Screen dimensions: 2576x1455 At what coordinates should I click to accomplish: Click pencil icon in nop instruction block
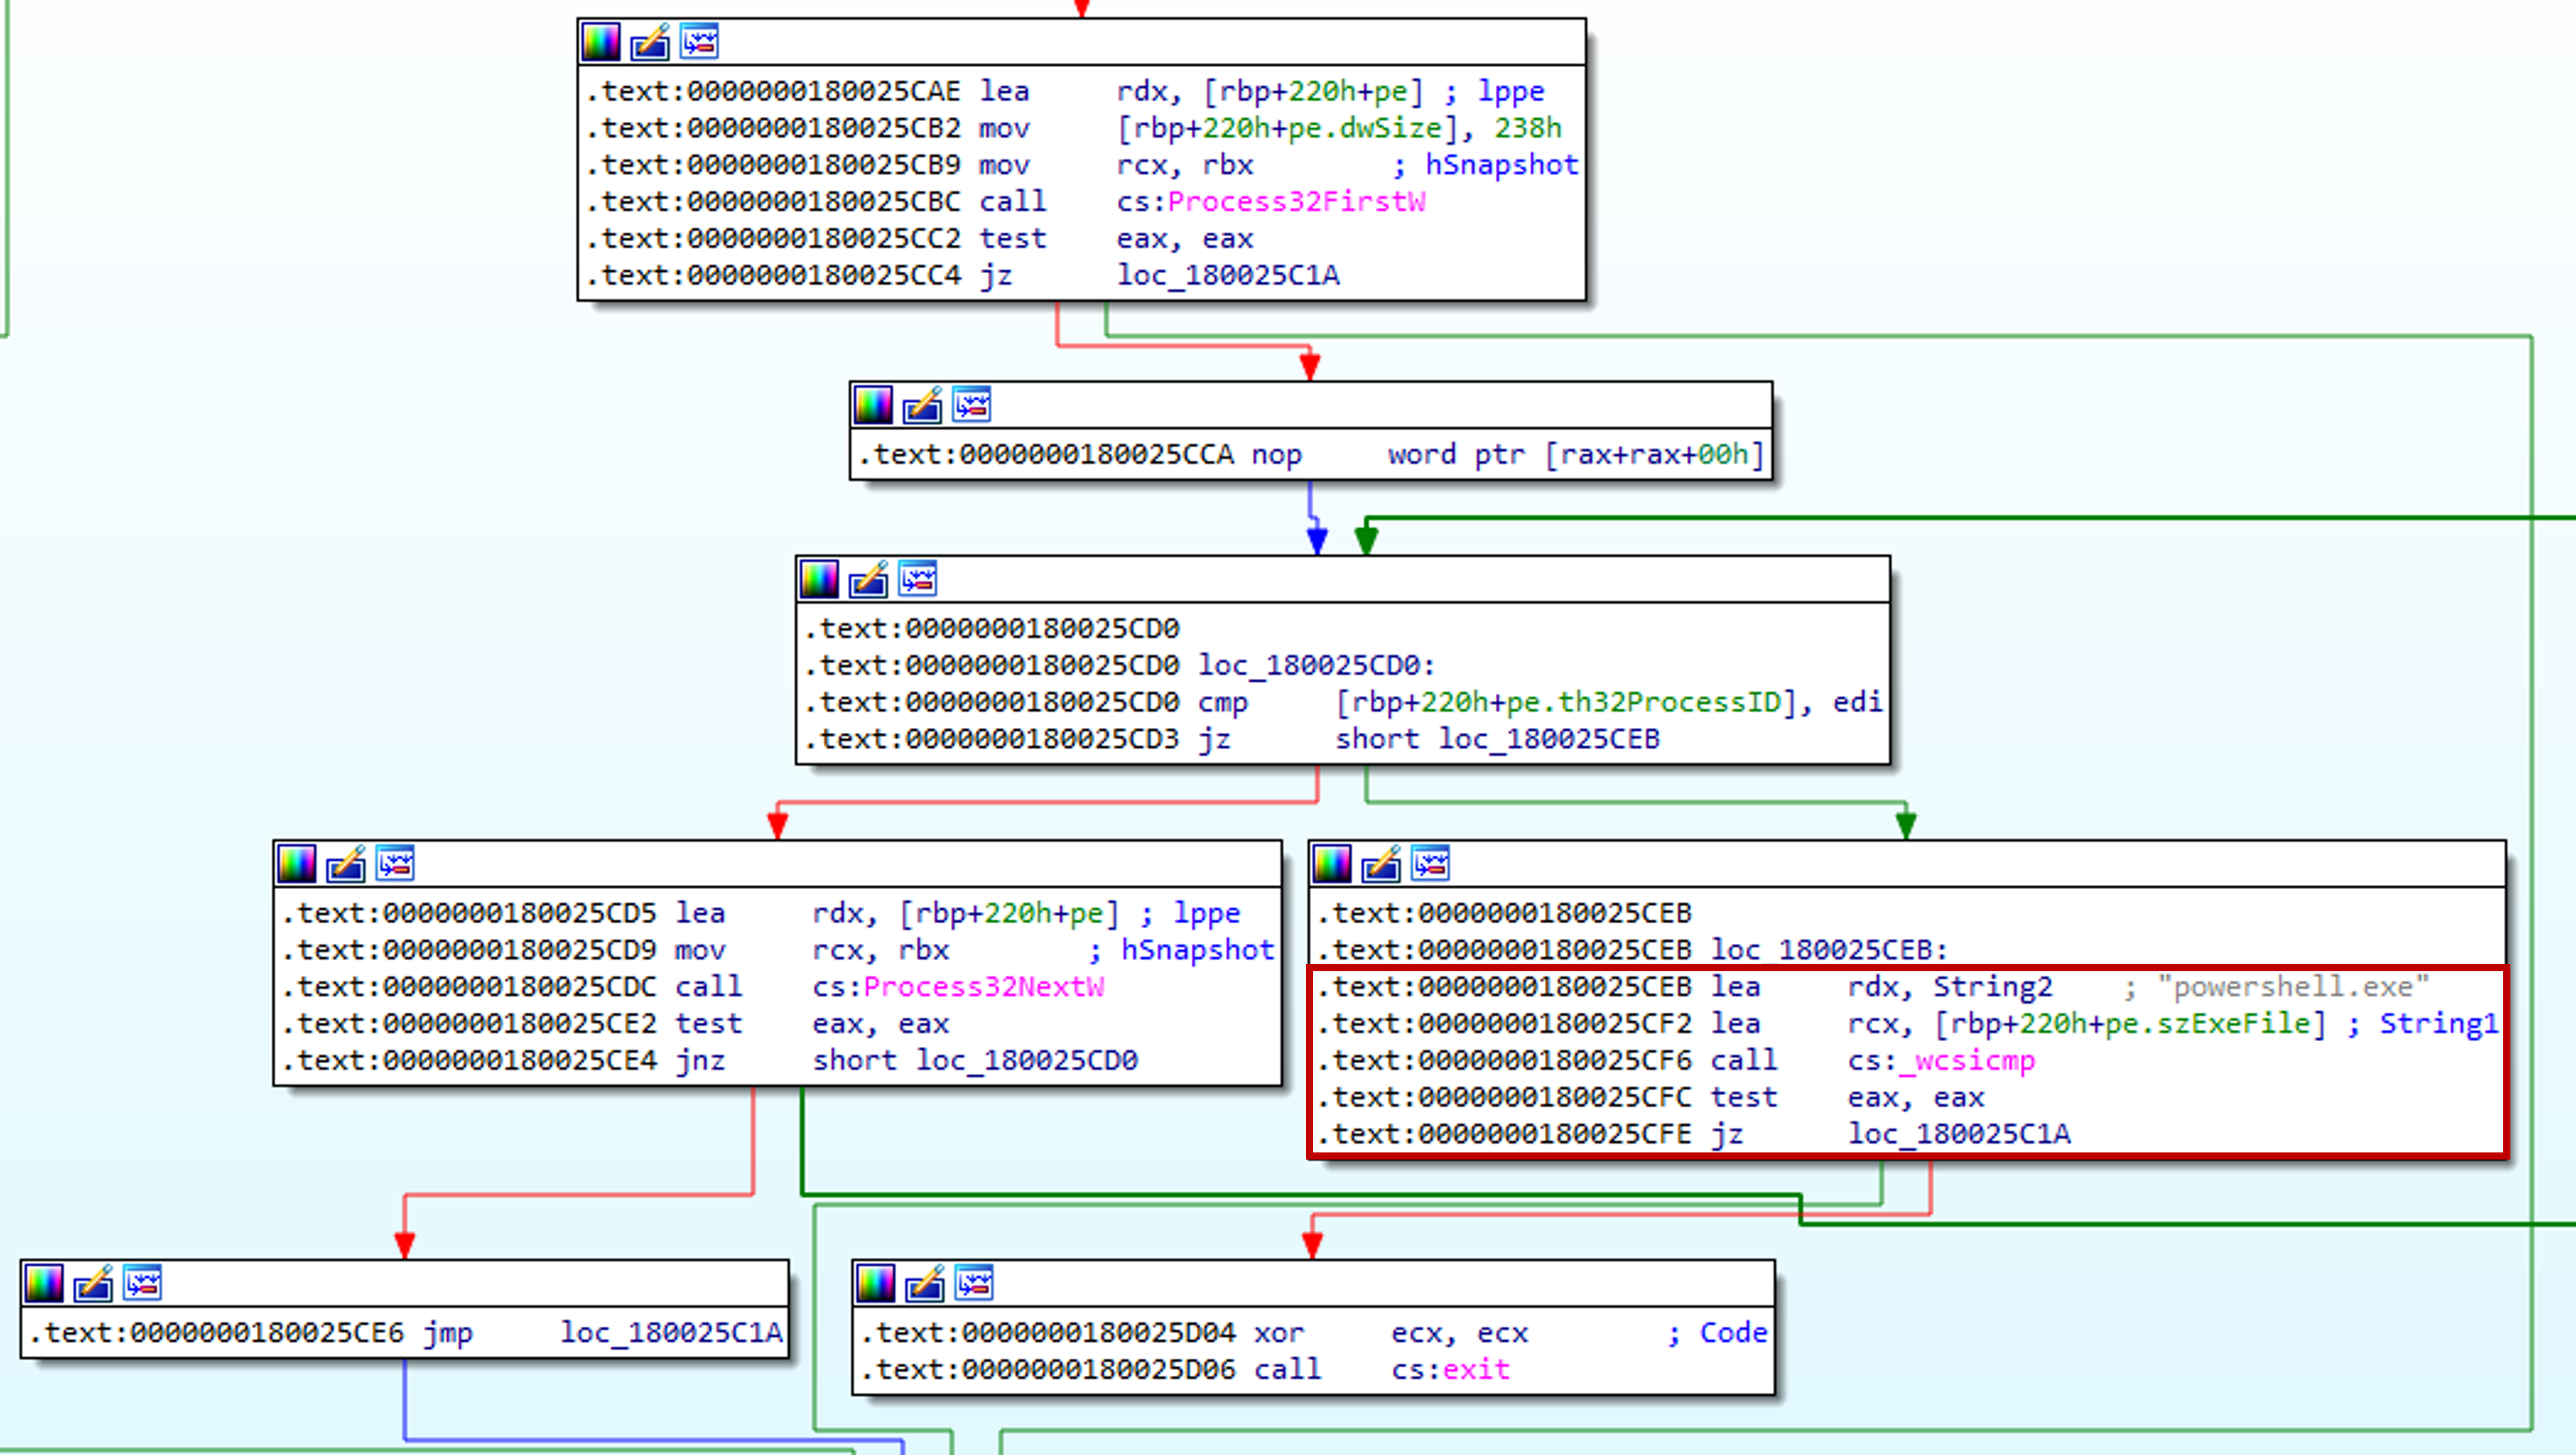point(922,405)
